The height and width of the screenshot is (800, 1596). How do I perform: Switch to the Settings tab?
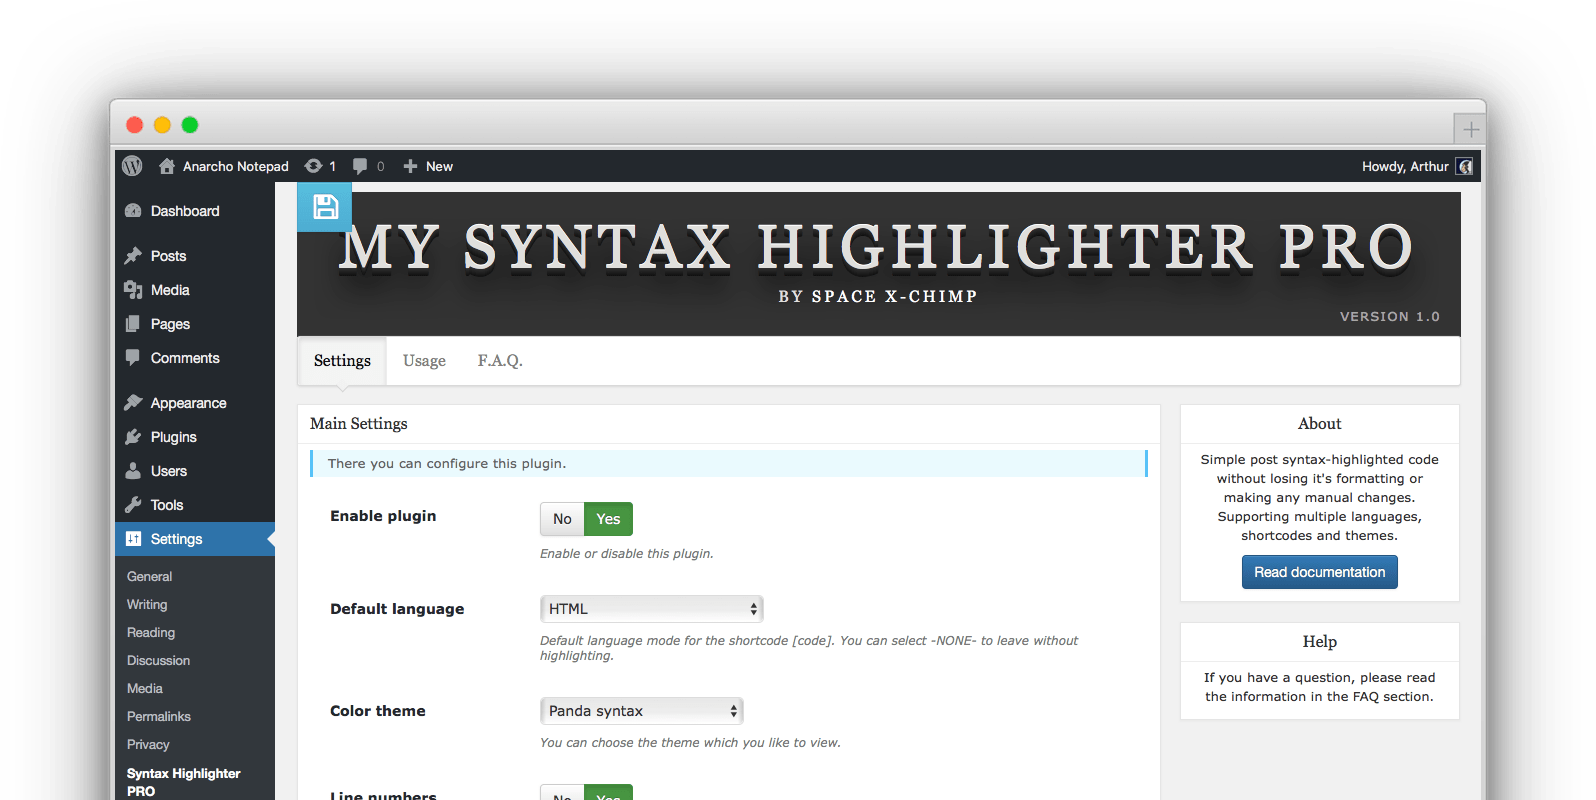[342, 361]
